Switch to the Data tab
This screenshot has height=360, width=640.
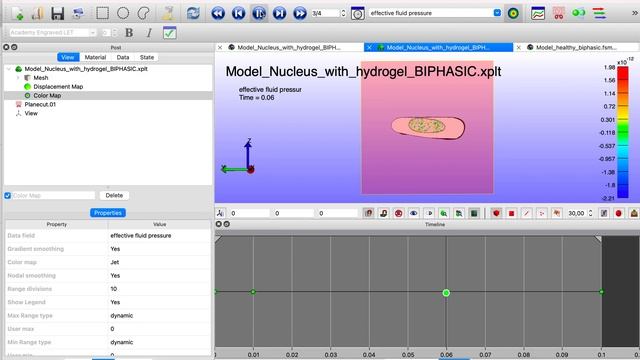coord(122,57)
